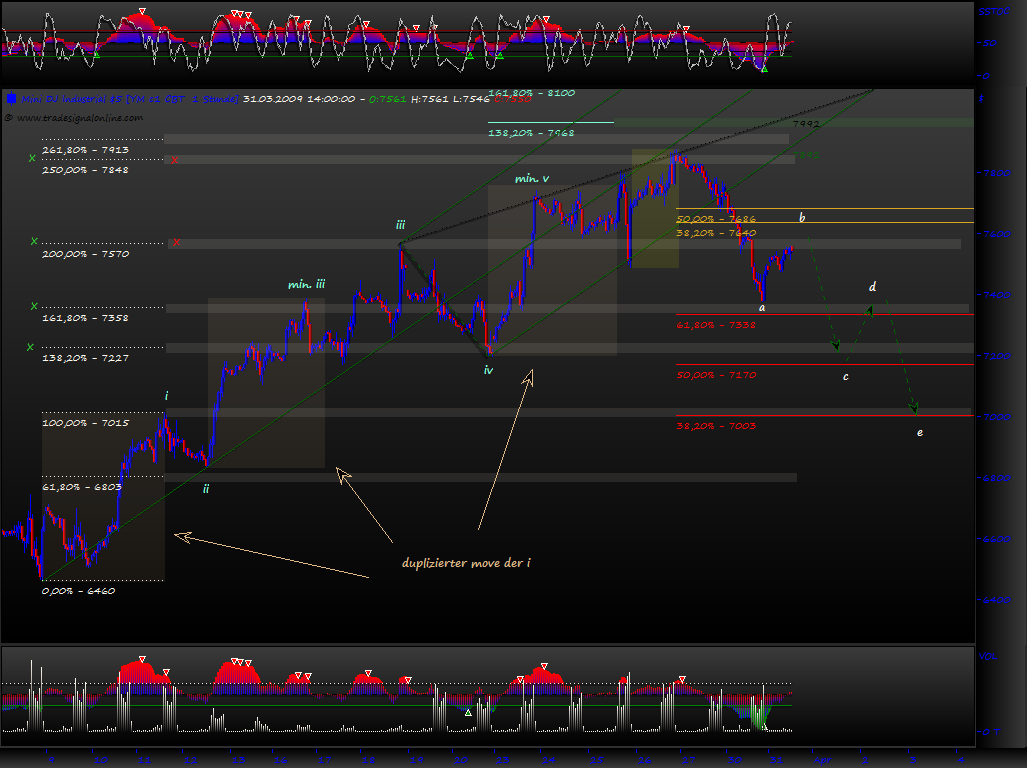Click the red 61,80% - 7338 retracement label
Viewport: 1027px width, 768px height.
[716, 325]
